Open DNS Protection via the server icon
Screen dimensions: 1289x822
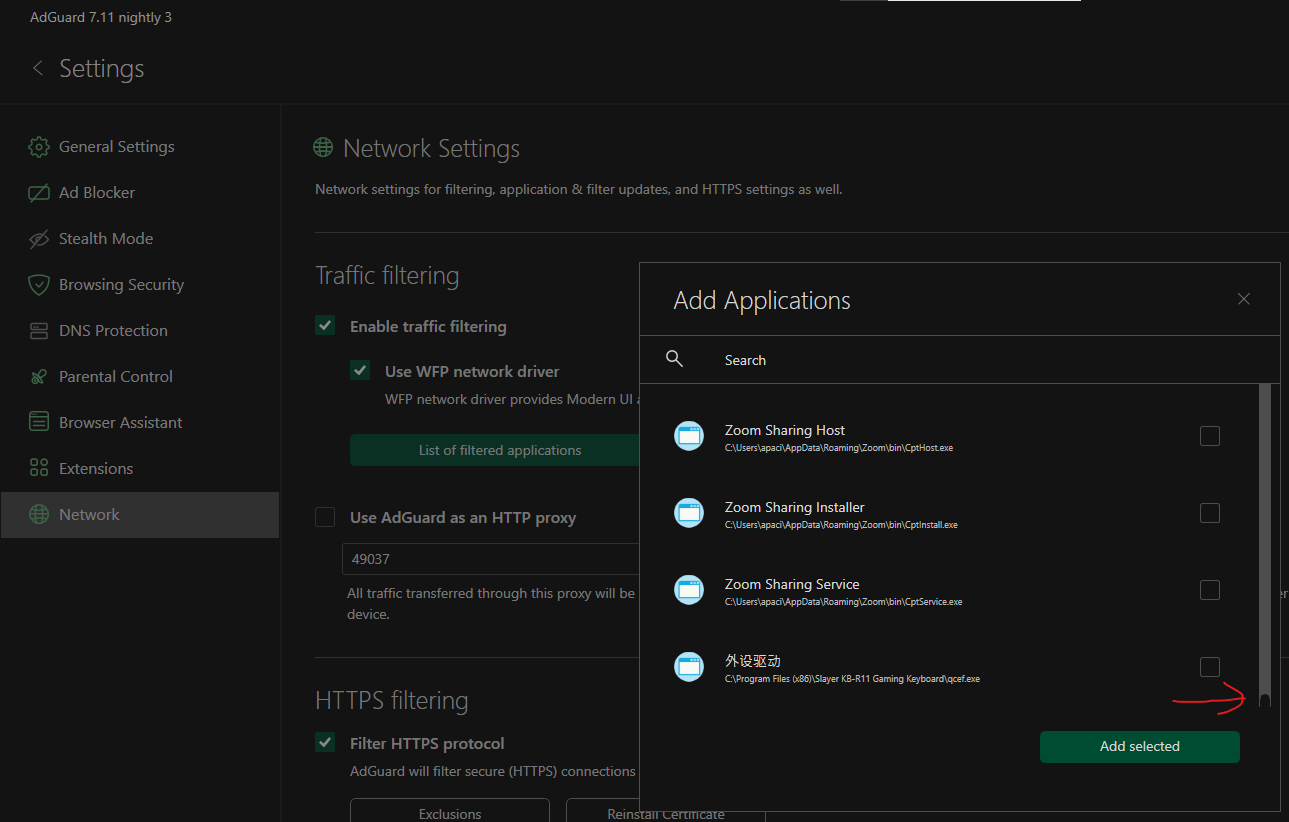pos(38,330)
